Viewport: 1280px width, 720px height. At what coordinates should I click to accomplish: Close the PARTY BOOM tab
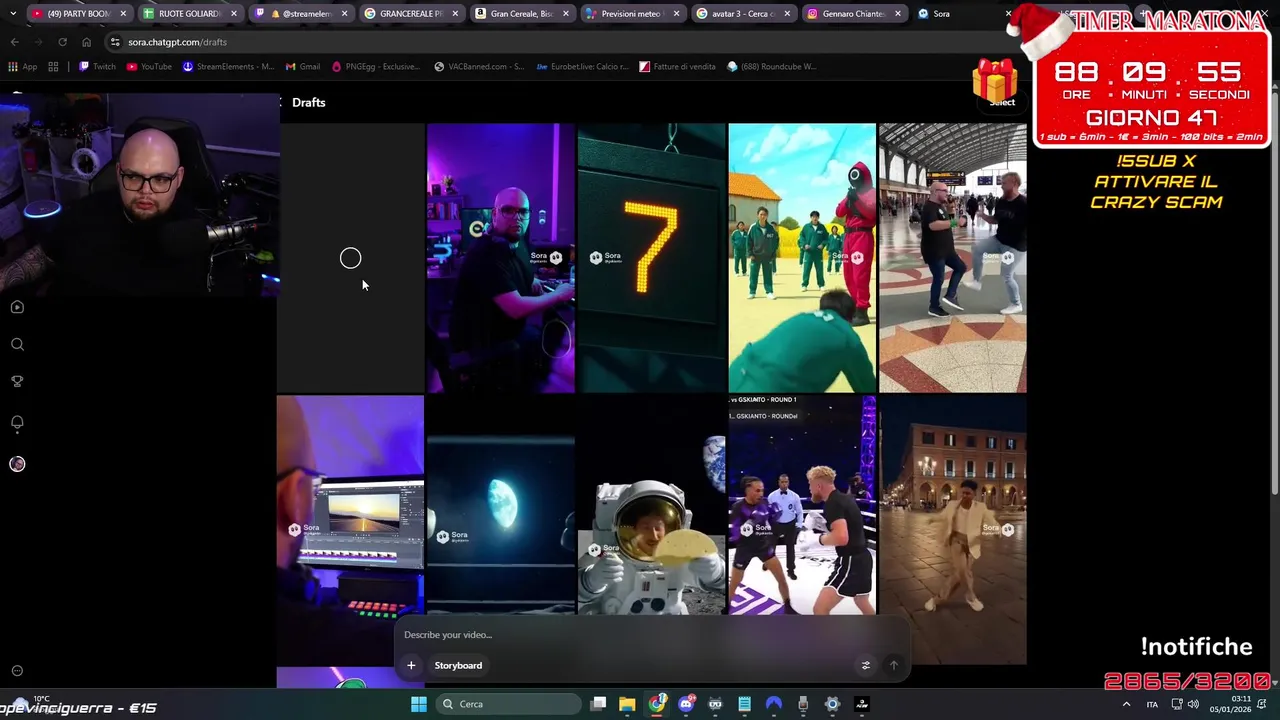click(x=123, y=14)
